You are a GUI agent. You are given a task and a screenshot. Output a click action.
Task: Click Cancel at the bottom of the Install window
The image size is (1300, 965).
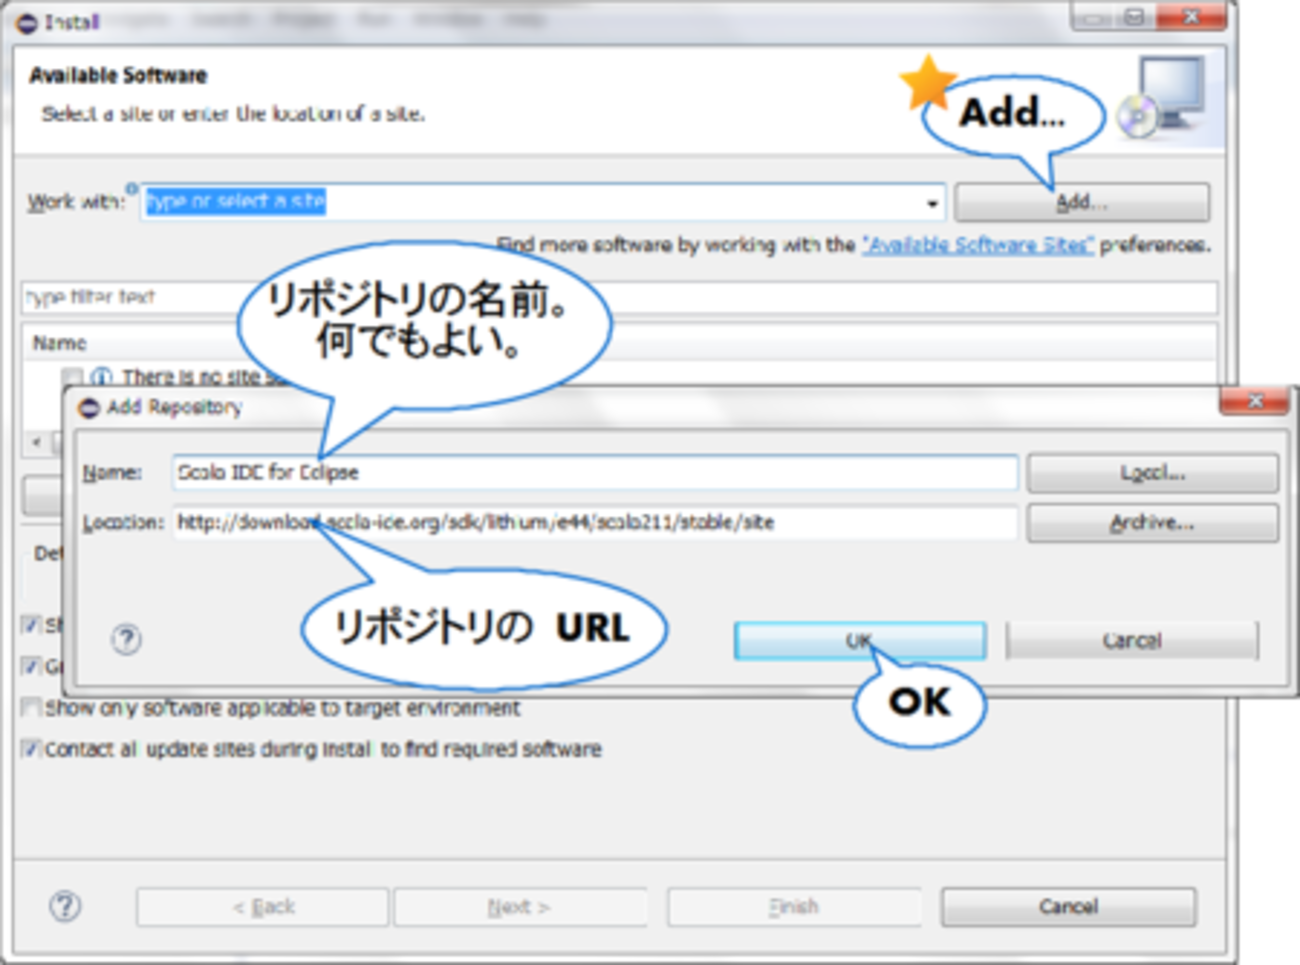[1068, 907]
